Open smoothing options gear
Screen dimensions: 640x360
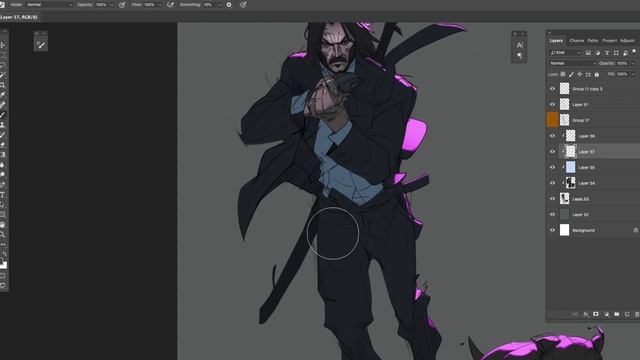tap(229, 5)
